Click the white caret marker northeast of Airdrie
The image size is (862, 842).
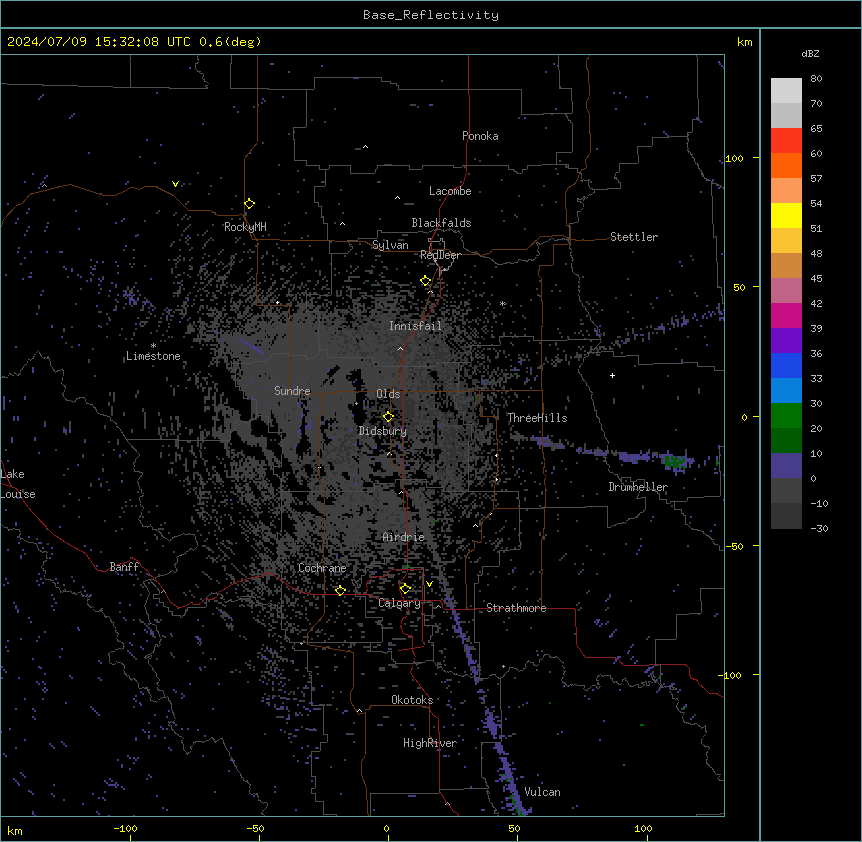476,526
